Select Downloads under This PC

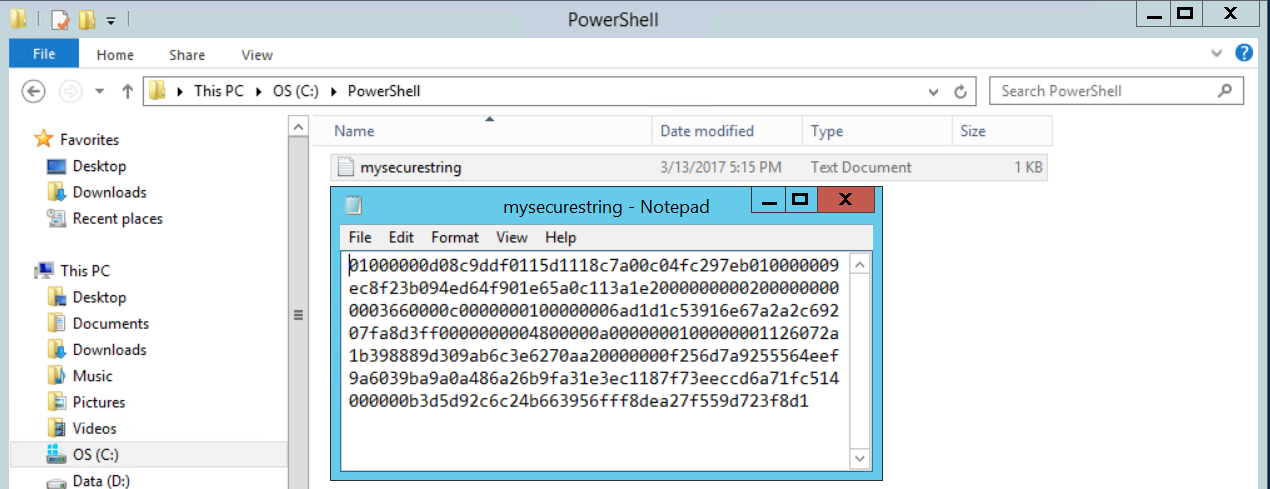point(109,349)
